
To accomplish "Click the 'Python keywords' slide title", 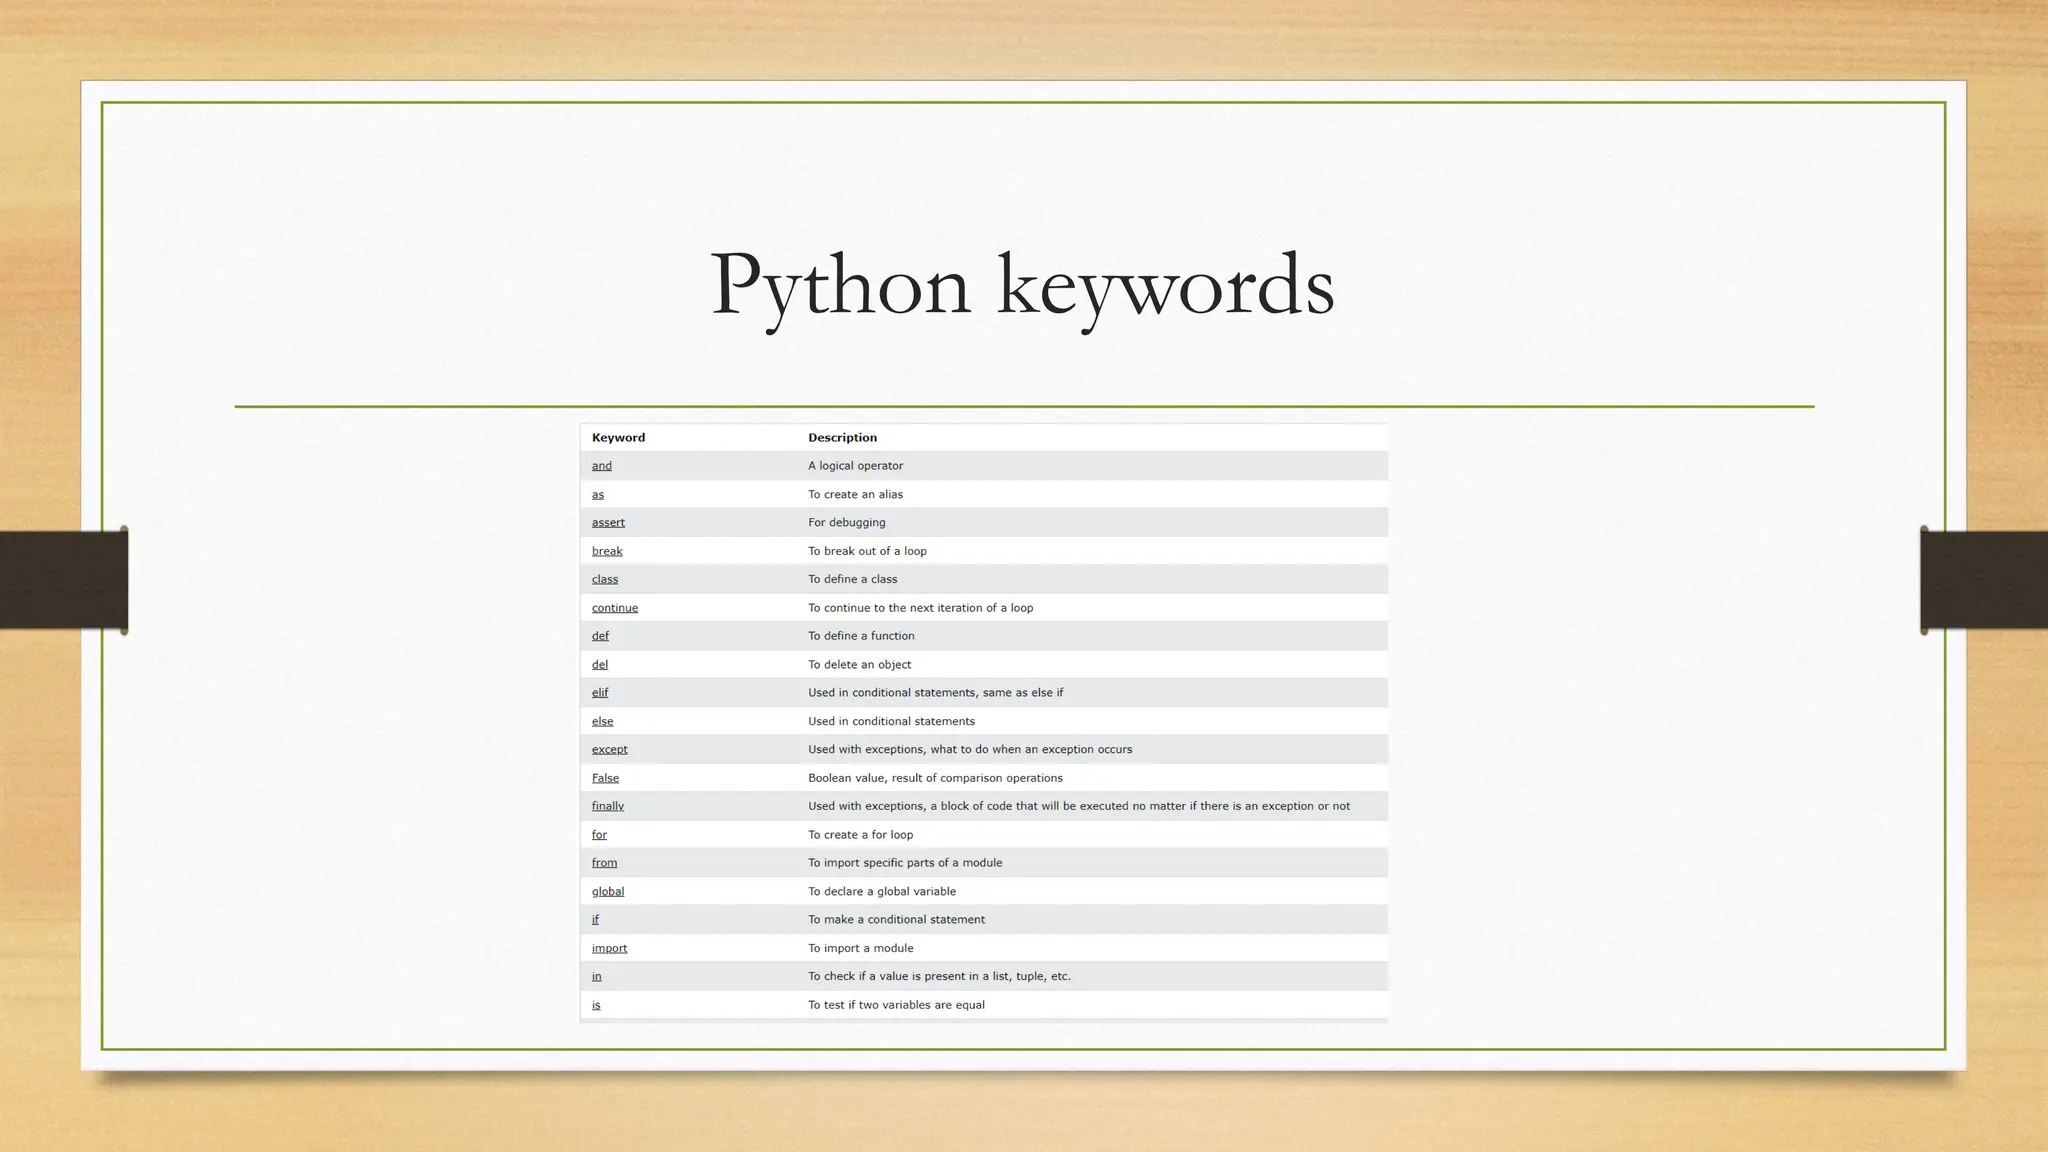I will 1021,285.
